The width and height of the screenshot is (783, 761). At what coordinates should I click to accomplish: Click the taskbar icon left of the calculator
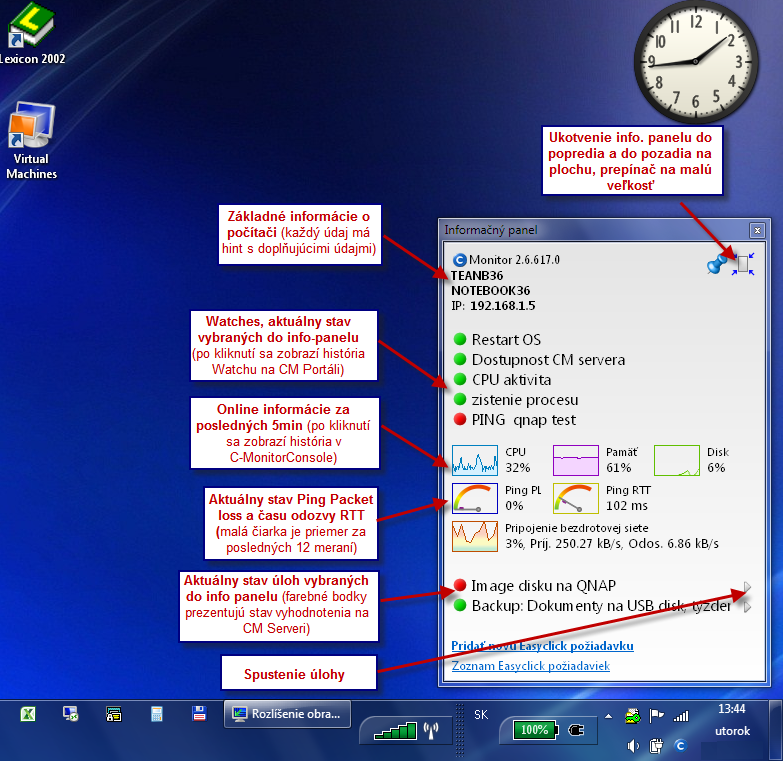(x=114, y=714)
